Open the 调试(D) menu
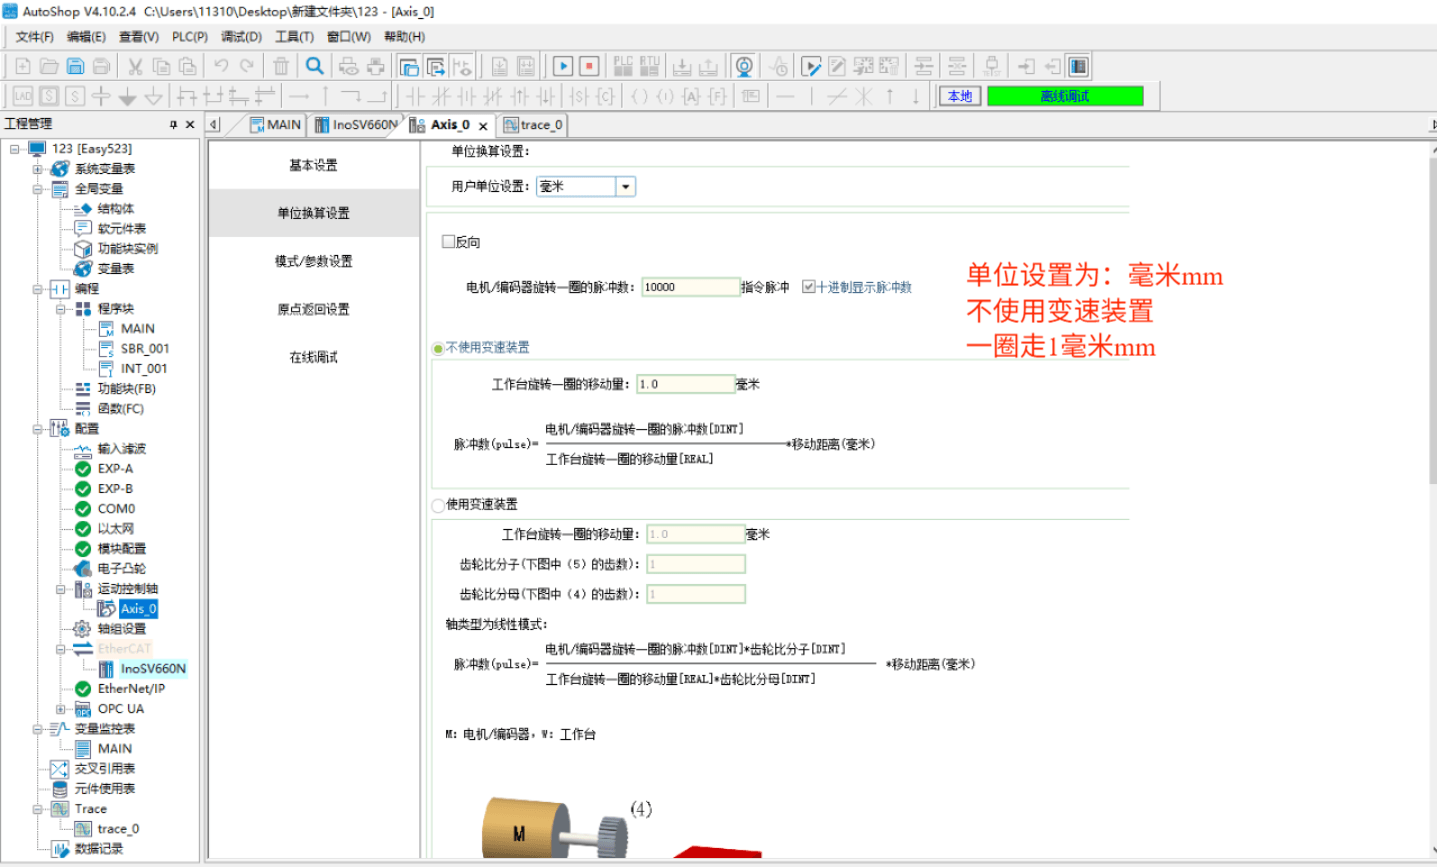Screen dimensions: 1437x867 [241, 37]
